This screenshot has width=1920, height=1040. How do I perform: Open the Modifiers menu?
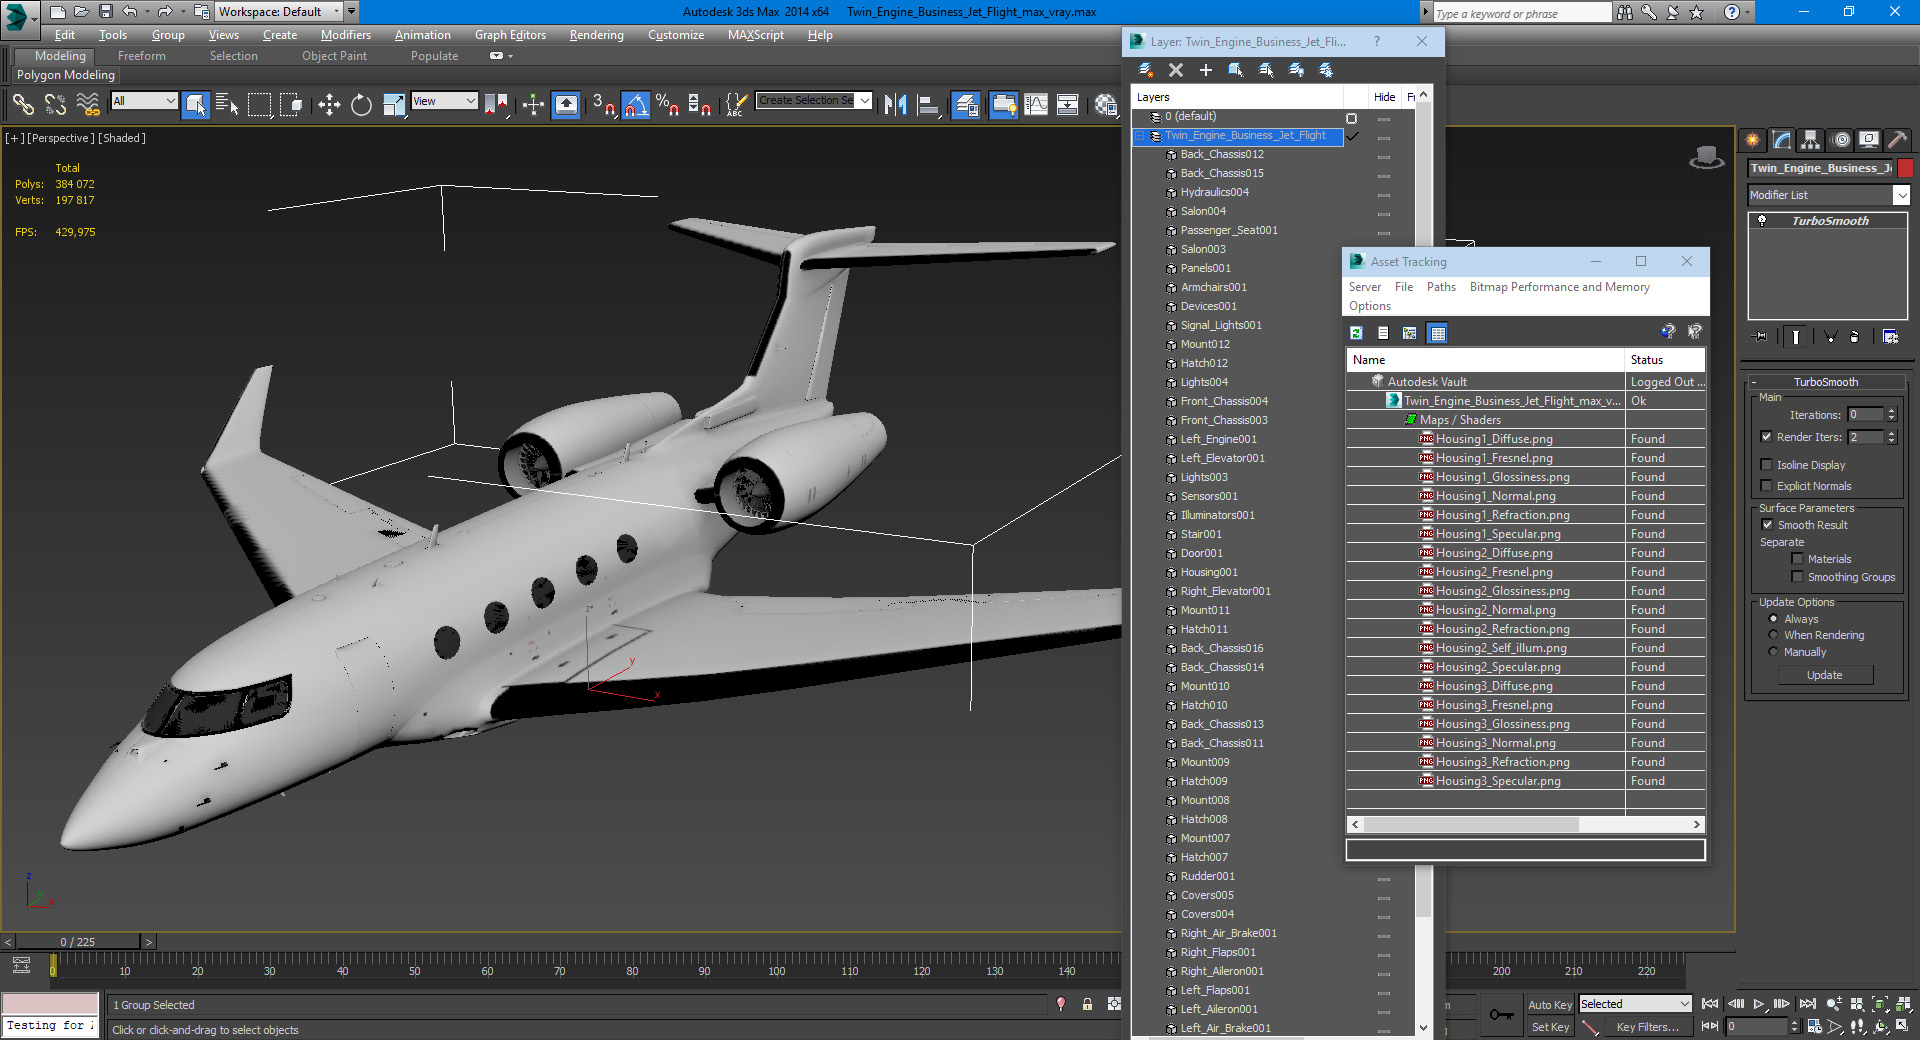345,35
